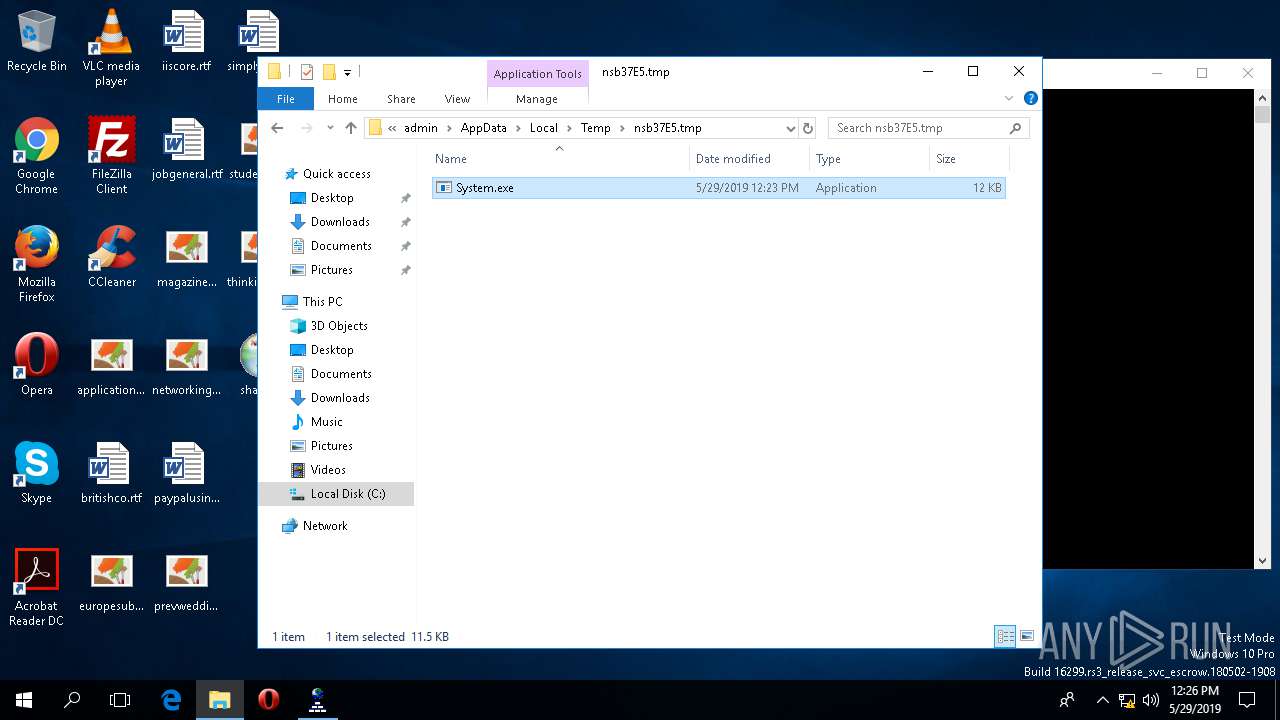
Task: Open Opera from the taskbar
Action: [268, 700]
